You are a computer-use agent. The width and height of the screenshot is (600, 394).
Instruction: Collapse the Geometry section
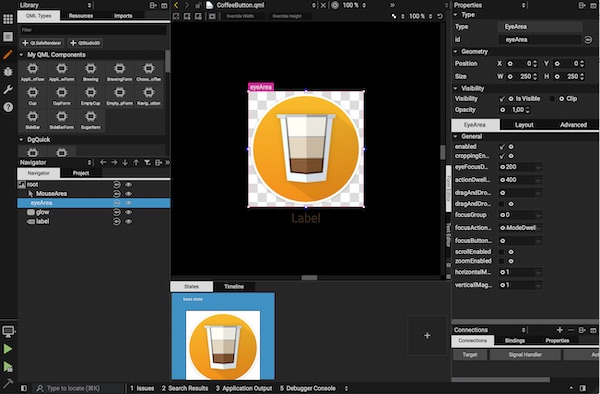point(455,52)
